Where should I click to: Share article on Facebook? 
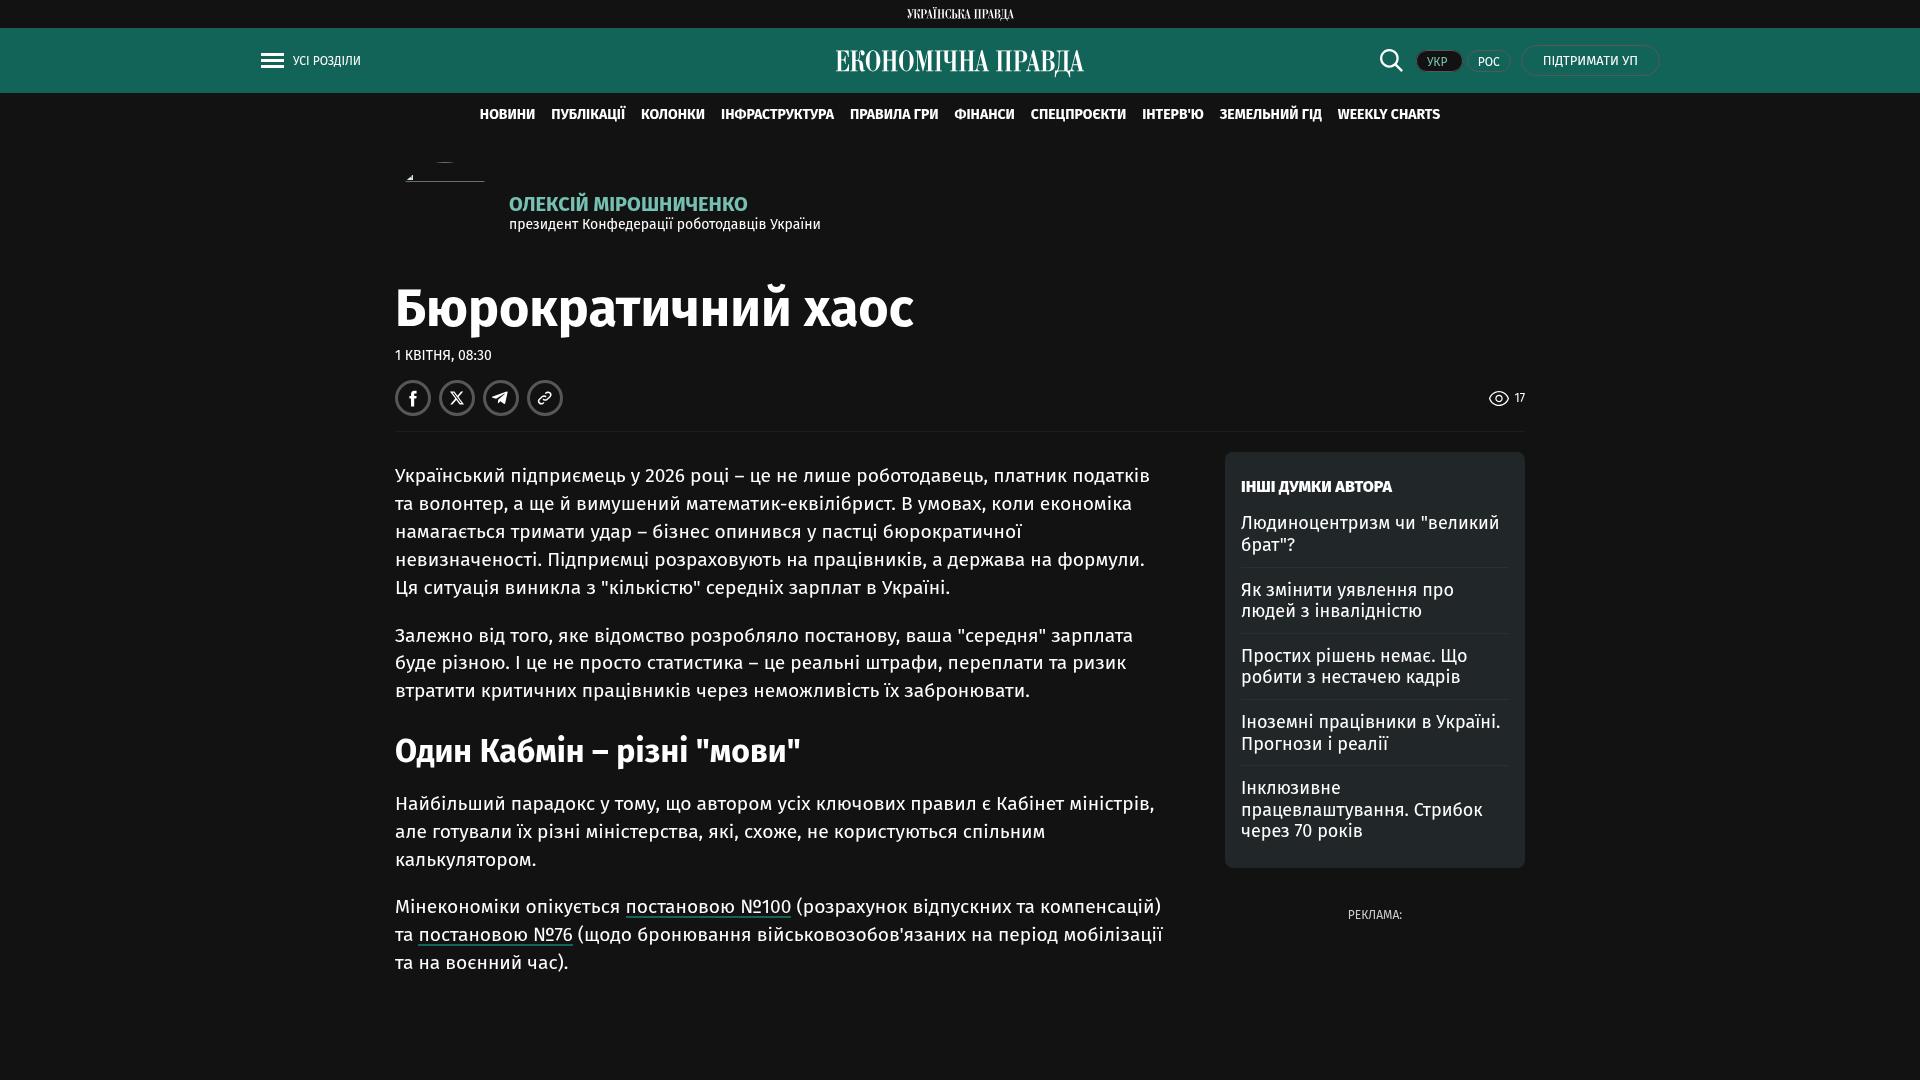(413, 398)
